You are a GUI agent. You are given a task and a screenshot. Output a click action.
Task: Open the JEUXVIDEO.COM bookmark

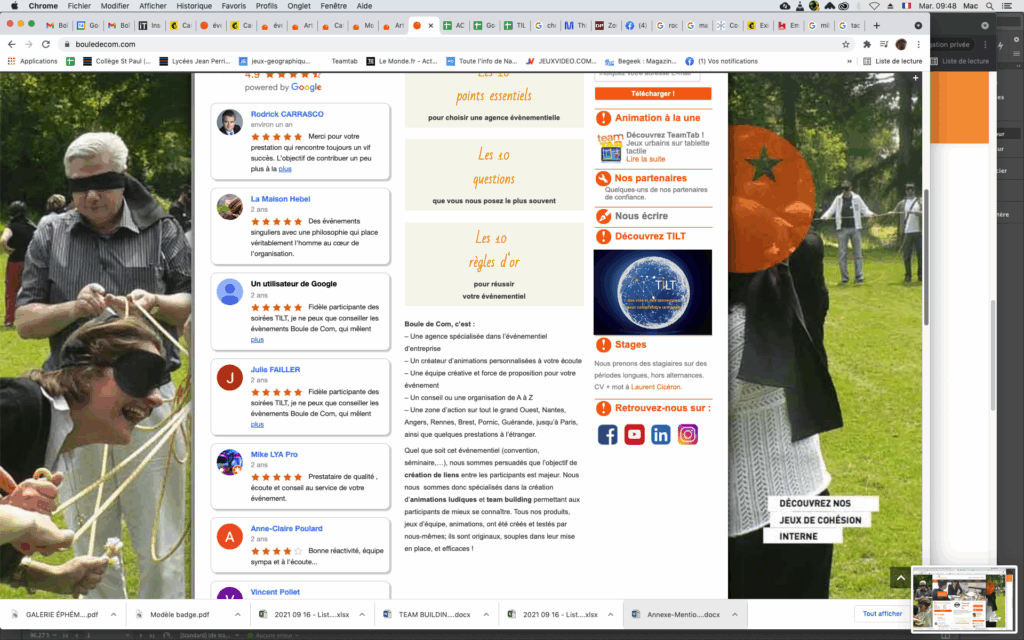click(x=561, y=61)
